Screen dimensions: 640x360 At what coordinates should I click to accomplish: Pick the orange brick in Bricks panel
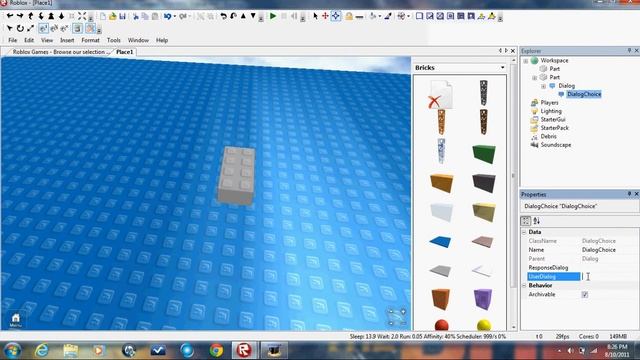click(441, 182)
